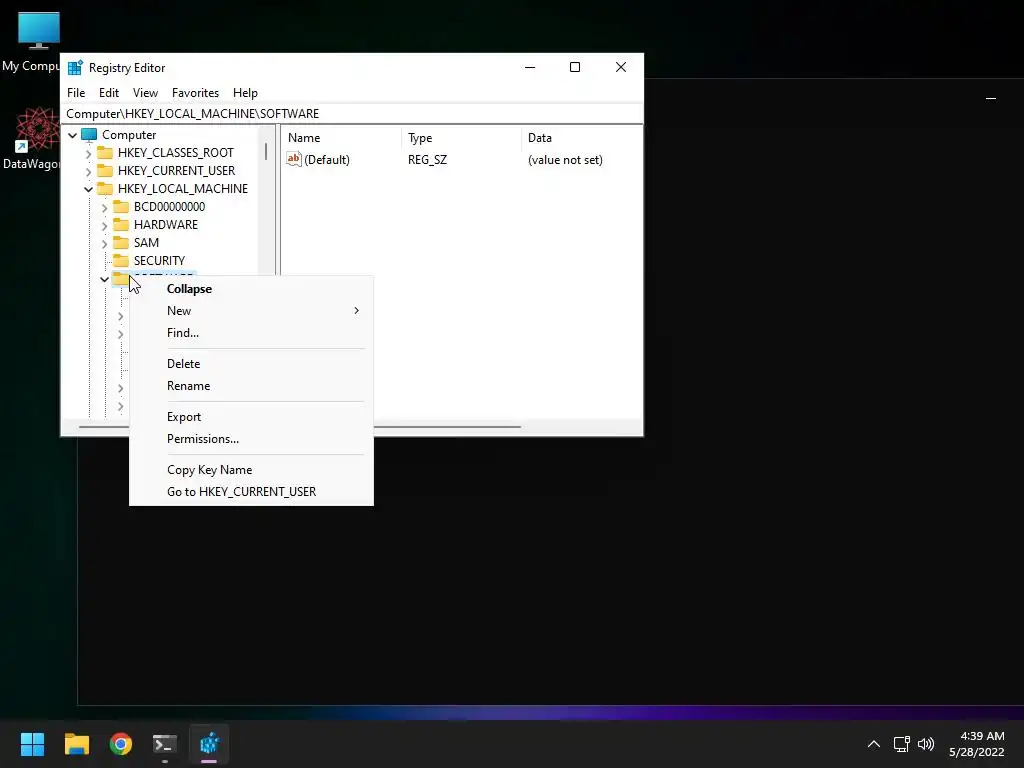1024x768 pixels.
Task: Click the SECURITY folder icon
Action: [121, 261]
